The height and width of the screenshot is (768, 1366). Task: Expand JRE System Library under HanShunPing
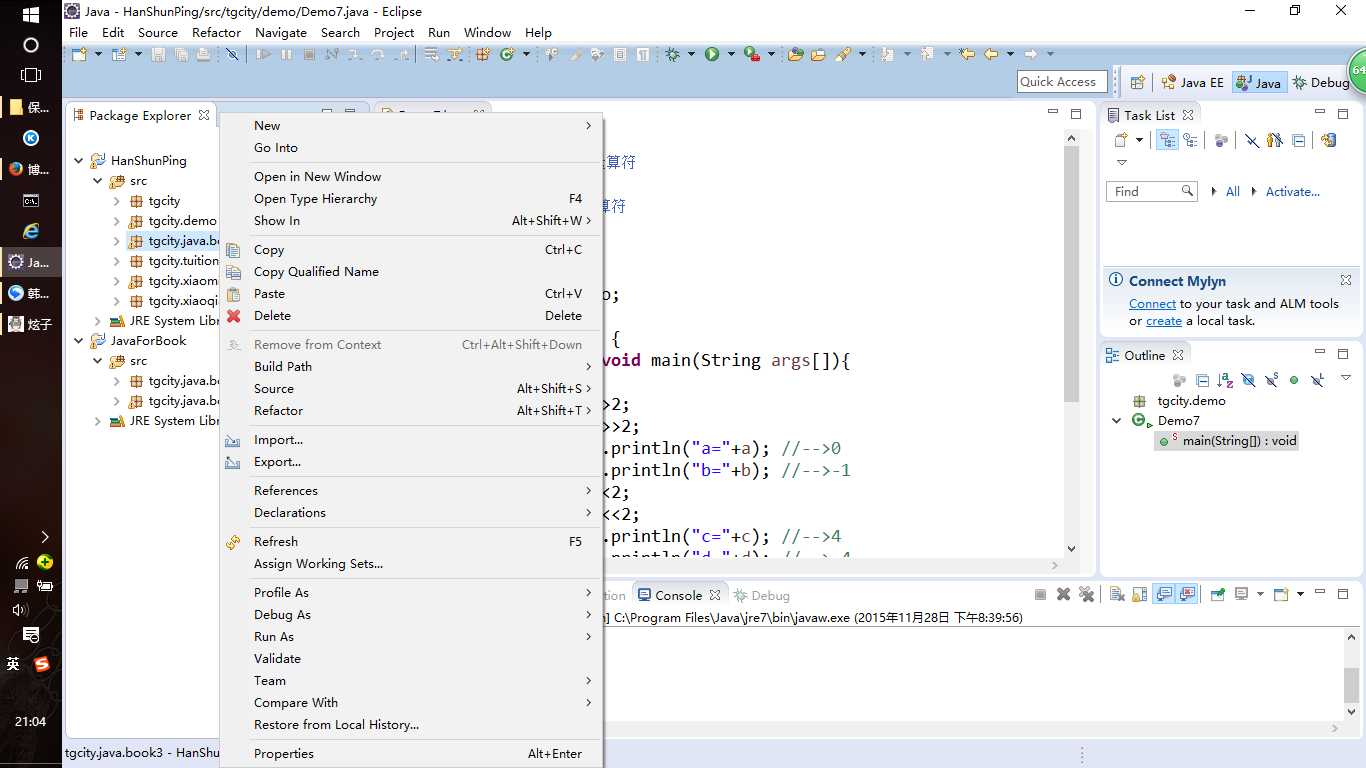[x=97, y=321]
